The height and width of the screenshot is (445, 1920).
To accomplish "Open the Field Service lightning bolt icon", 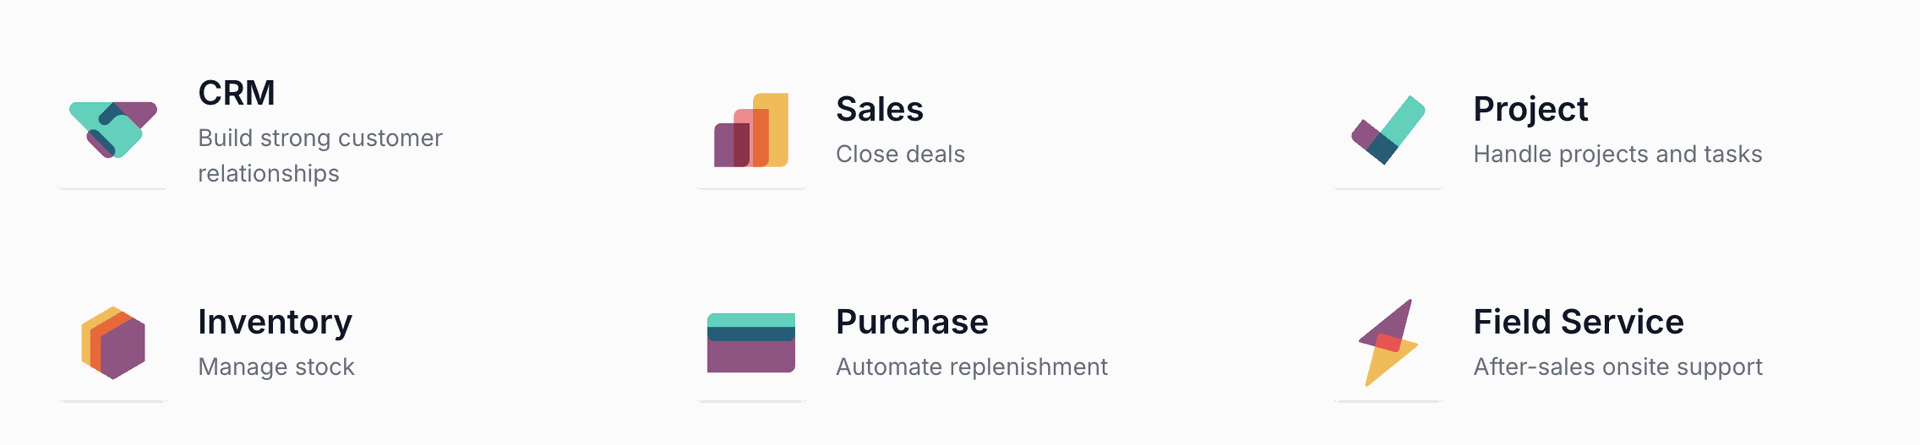I will (x=1388, y=343).
